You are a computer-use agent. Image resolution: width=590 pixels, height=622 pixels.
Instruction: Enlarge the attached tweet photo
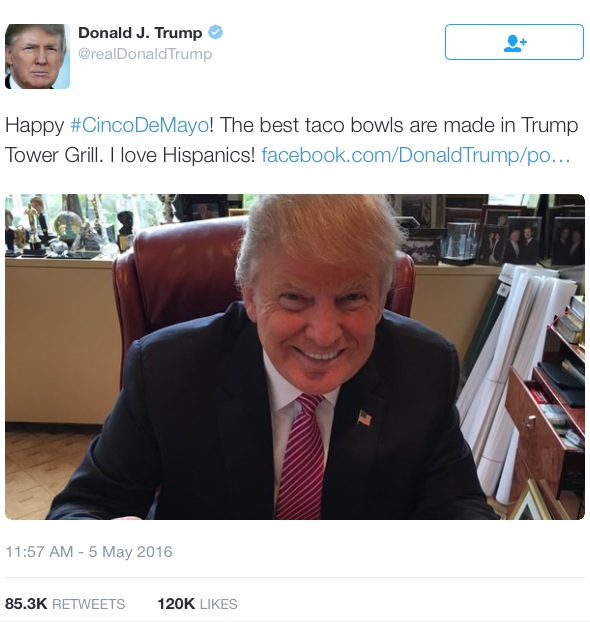pos(295,357)
